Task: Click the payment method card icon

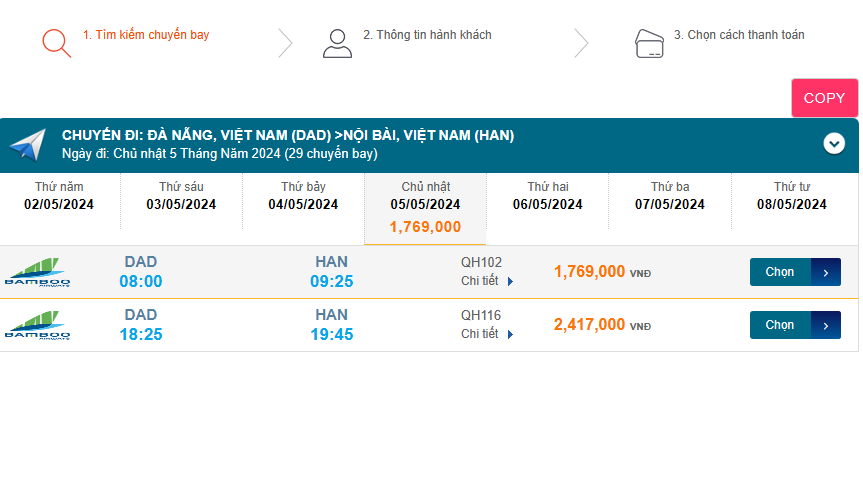Action: (649, 43)
